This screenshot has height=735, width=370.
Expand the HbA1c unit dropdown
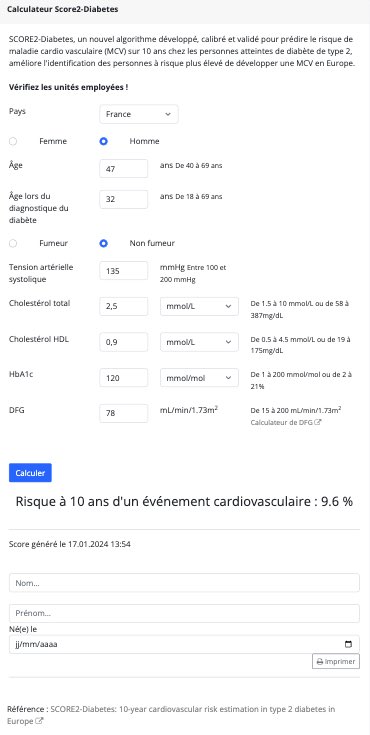199,378
